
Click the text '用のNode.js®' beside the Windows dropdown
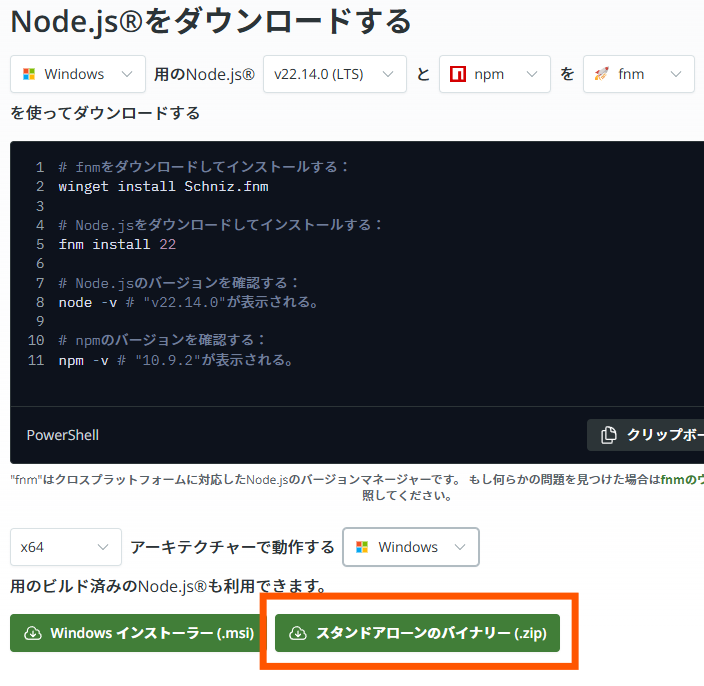pos(204,74)
